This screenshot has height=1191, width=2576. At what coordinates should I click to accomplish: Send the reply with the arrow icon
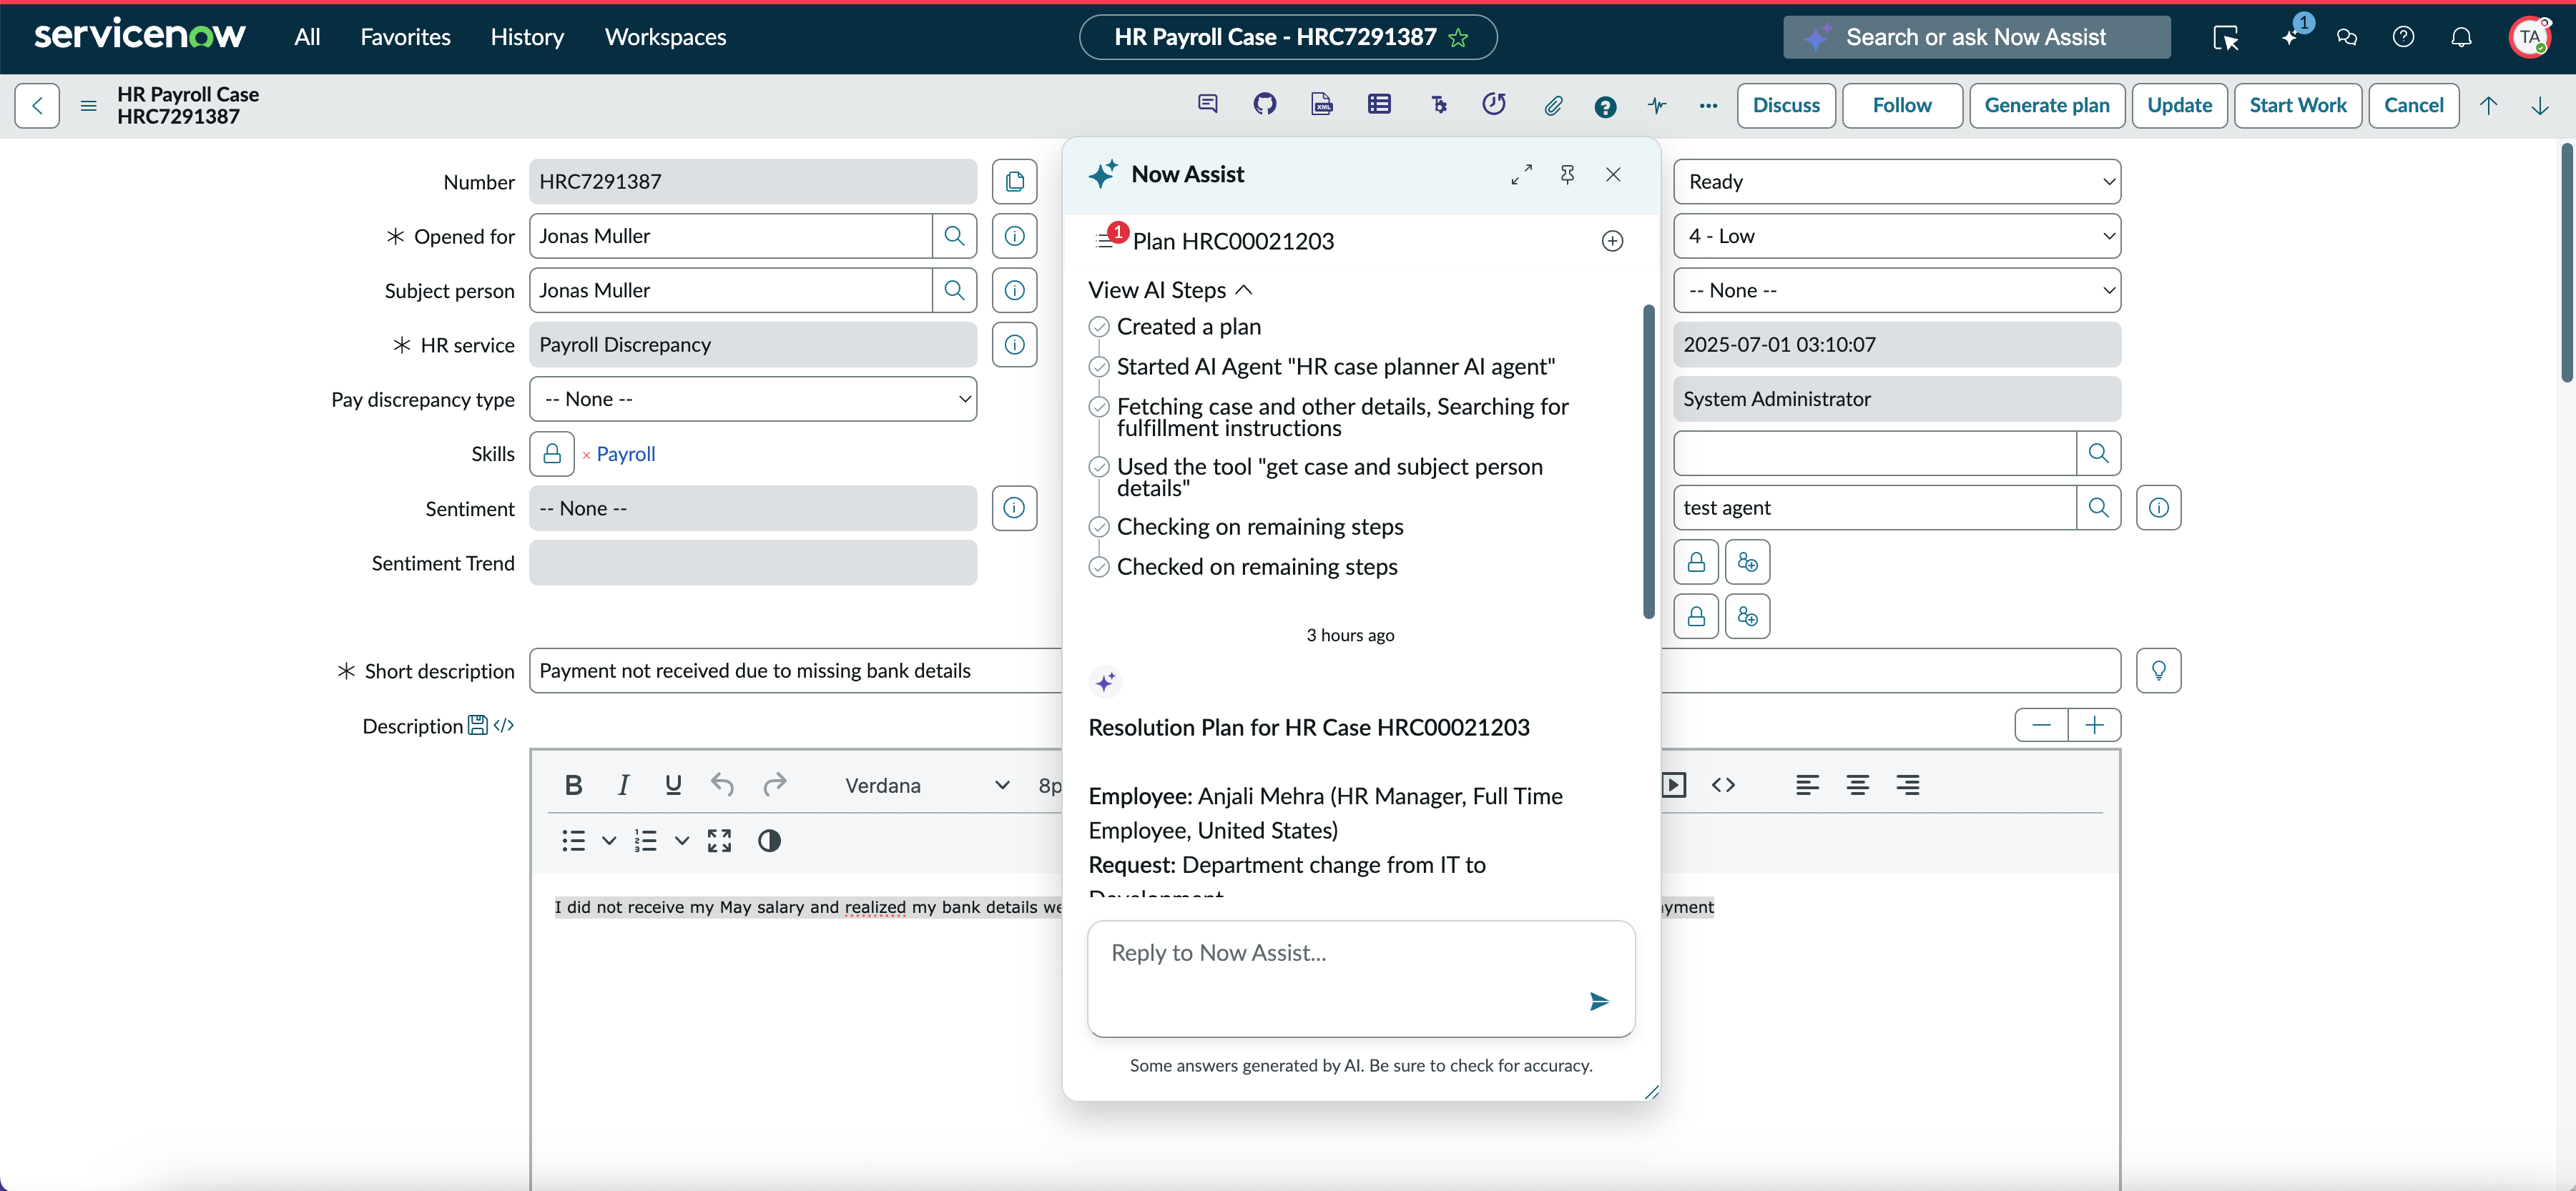pyautogui.click(x=1599, y=1001)
